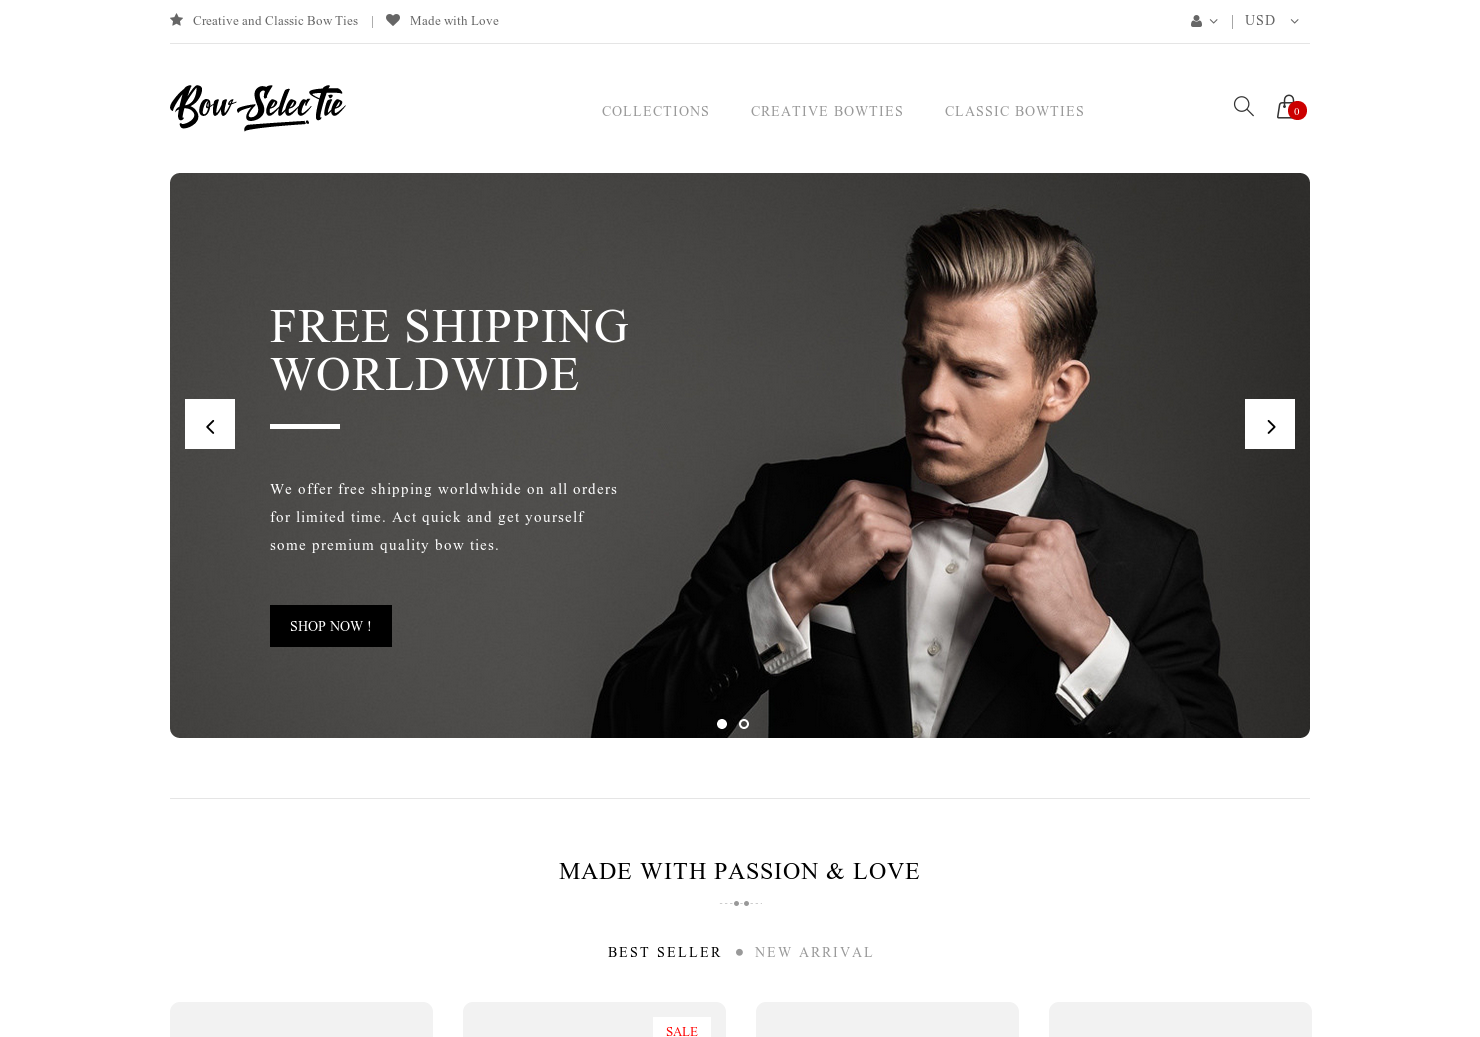Click the Creative and Classic Bow Ties link
1480x1037 pixels.
tap(275, 20)
